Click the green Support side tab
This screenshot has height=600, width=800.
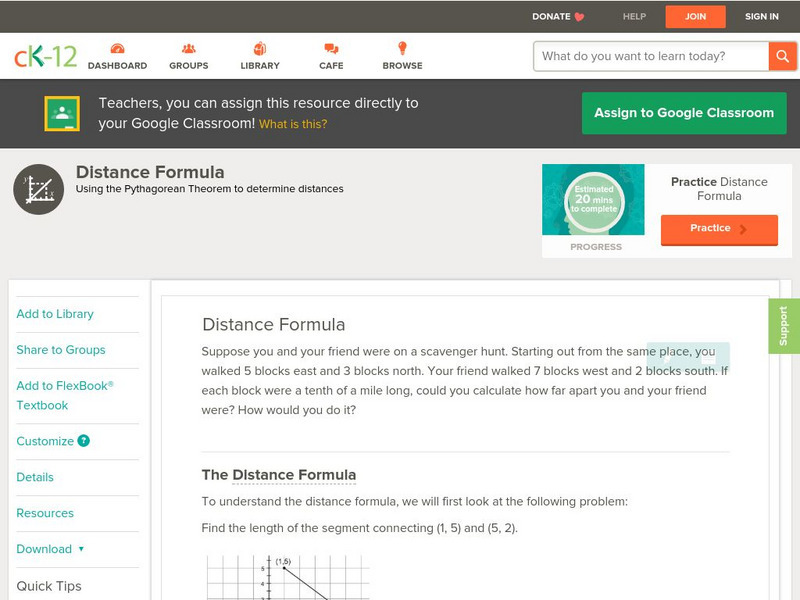pyautogui.click(x=784, y=326)
